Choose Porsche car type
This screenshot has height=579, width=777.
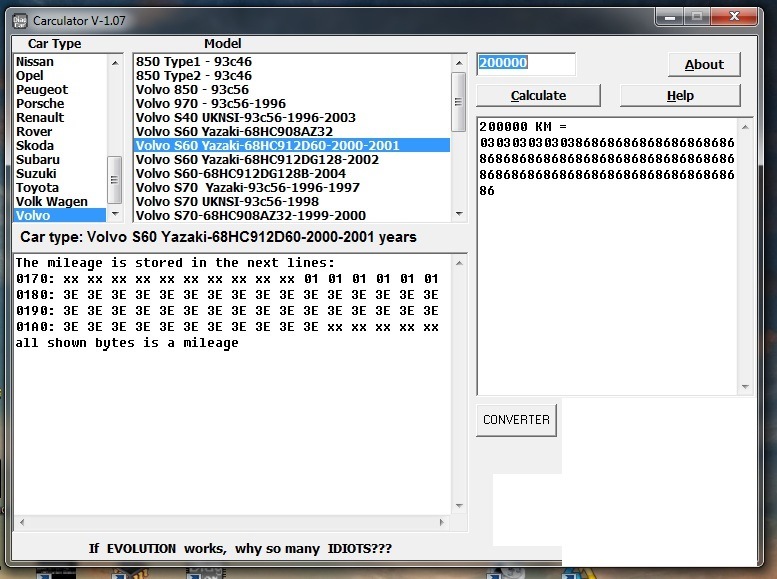pos(60,103)
